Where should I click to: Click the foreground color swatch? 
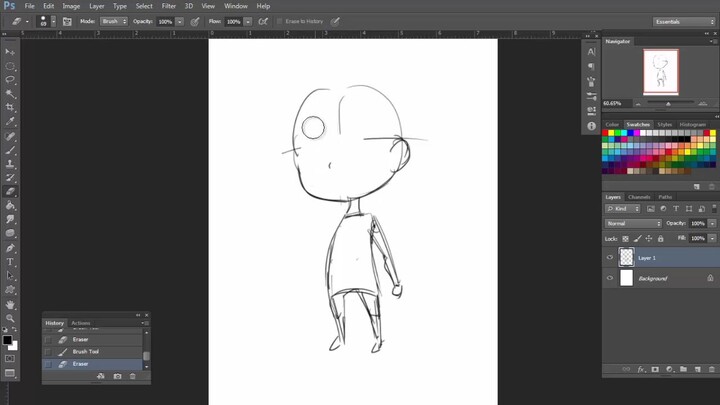(x=7, y=340)
